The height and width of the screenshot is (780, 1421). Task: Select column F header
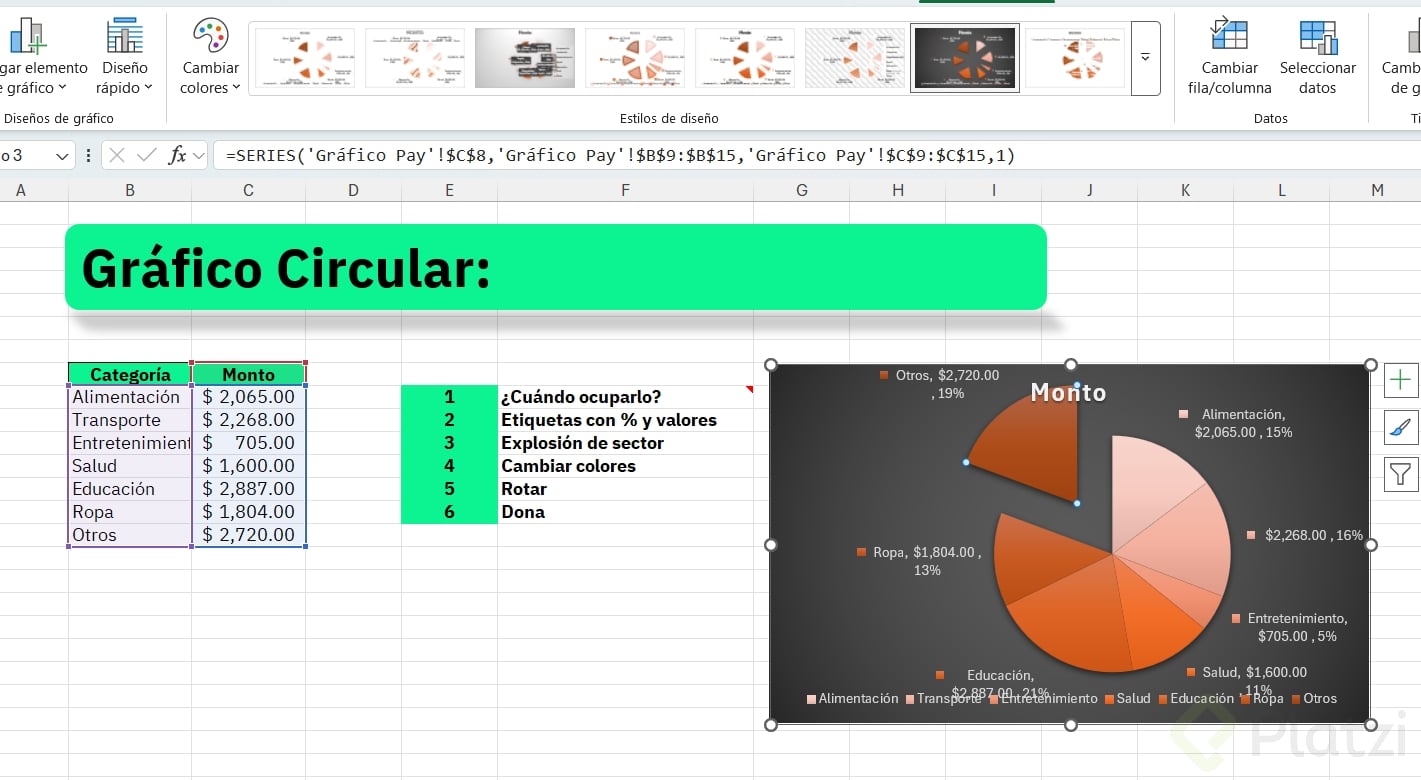[x=625, y=190]
